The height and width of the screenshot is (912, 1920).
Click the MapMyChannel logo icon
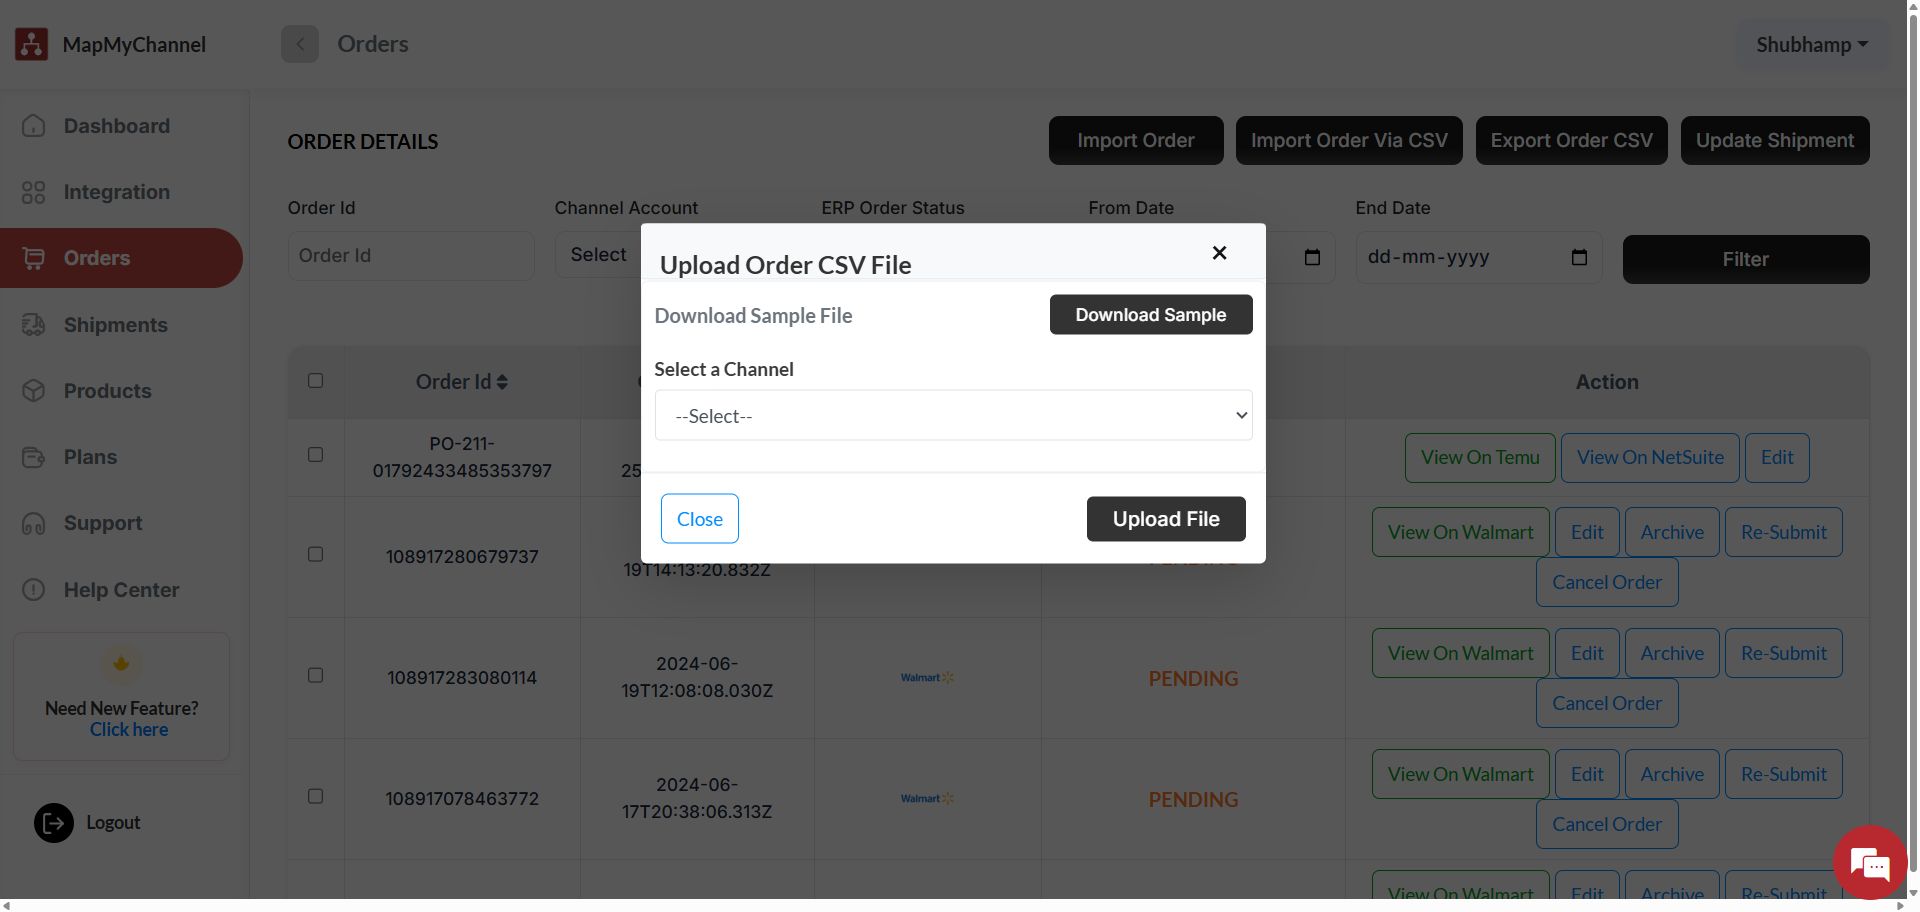coord(32,44)
